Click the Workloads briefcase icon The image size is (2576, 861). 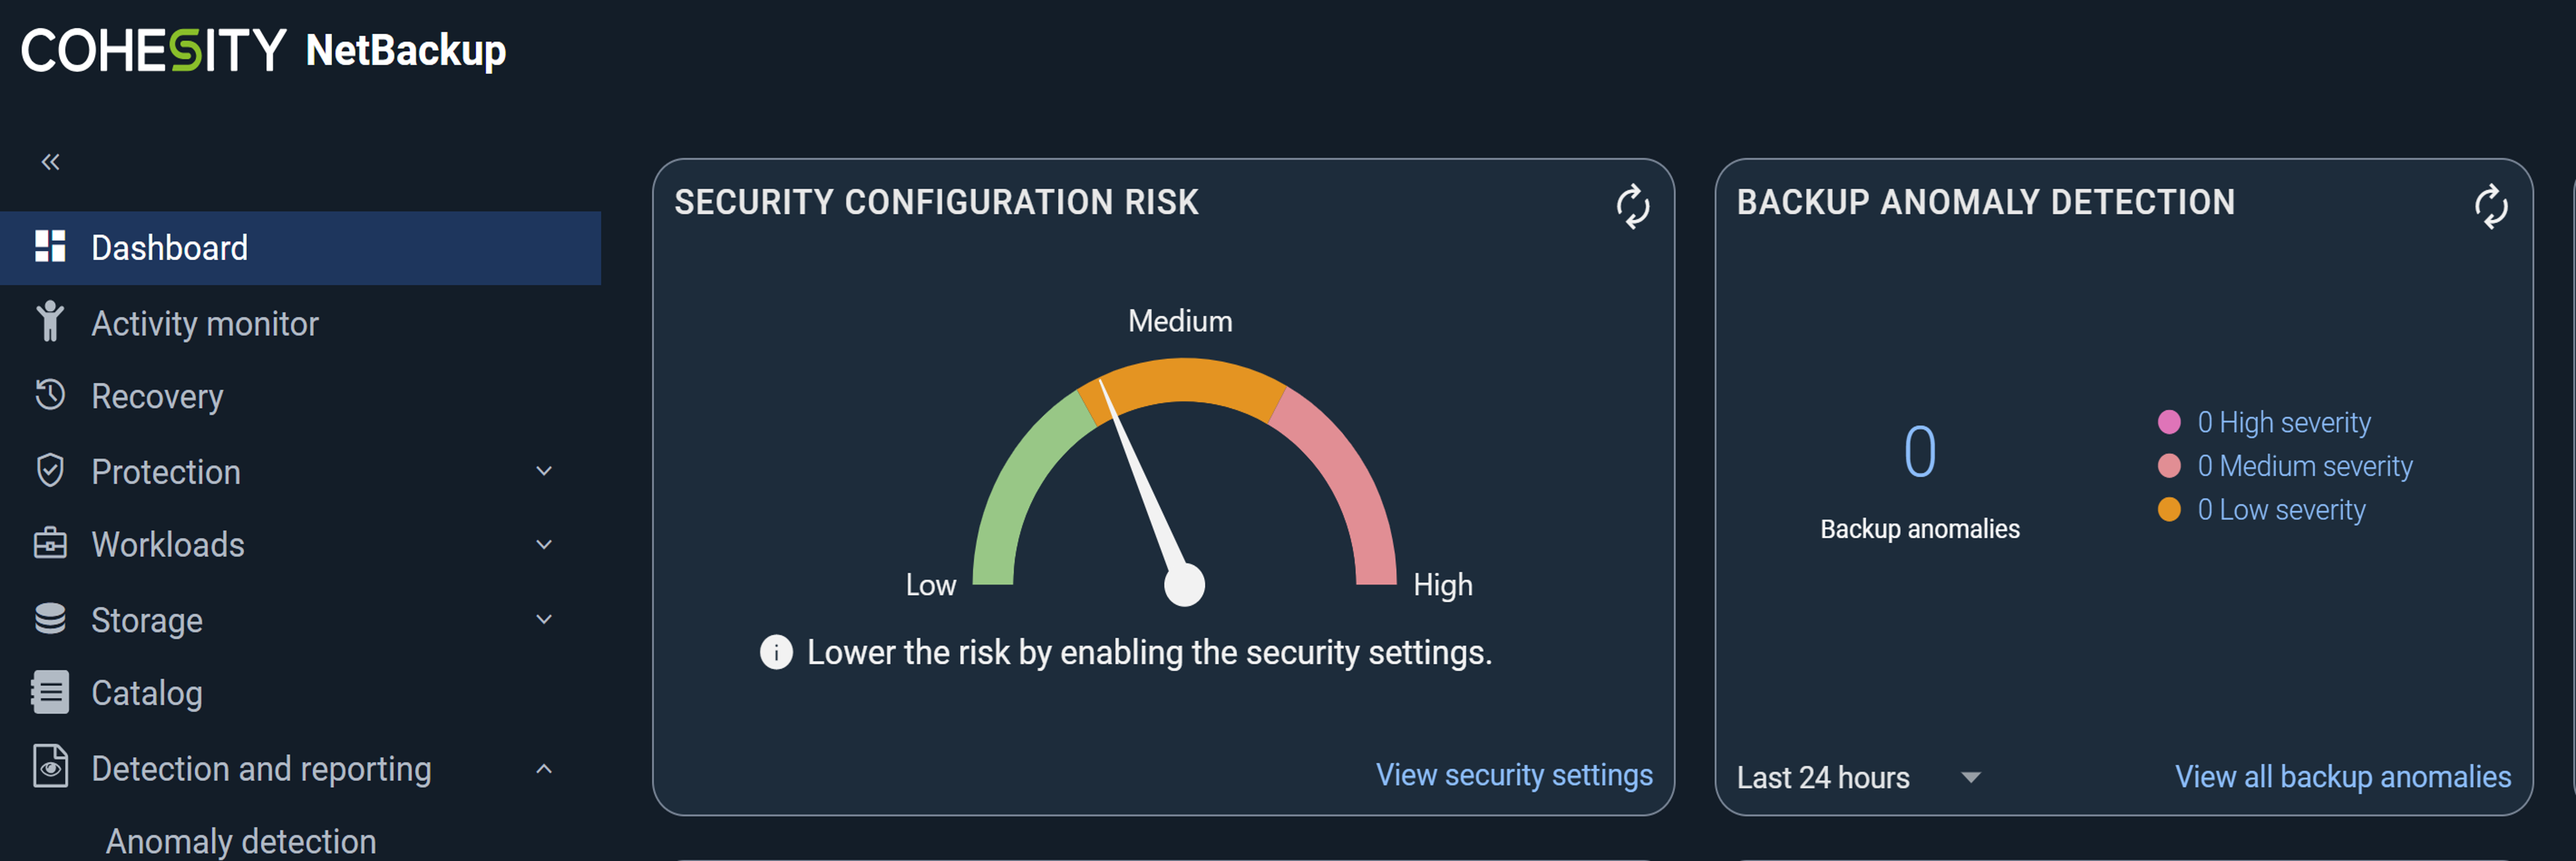point(50,544)
